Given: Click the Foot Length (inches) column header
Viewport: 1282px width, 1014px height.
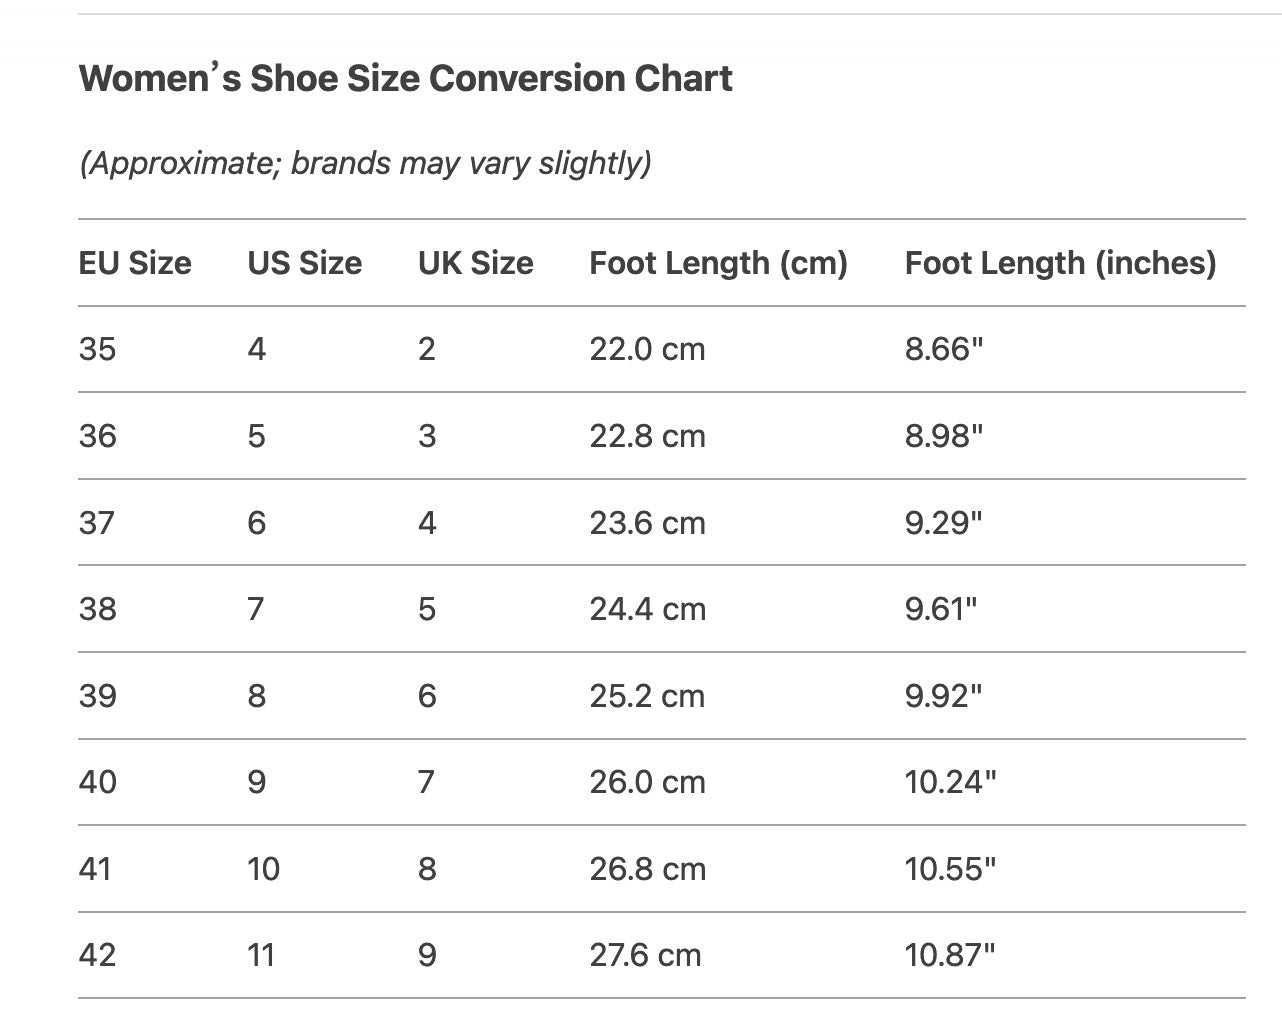Looking at the screenshot, I should click(1060, 263).
